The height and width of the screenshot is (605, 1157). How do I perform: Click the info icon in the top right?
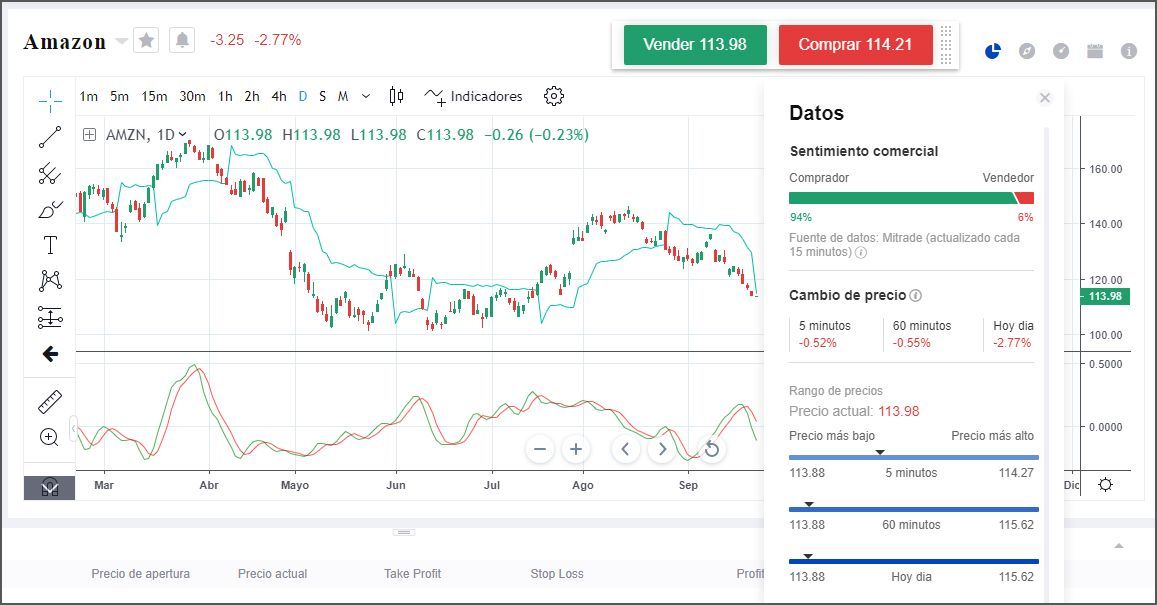[x=1130, y=51]
